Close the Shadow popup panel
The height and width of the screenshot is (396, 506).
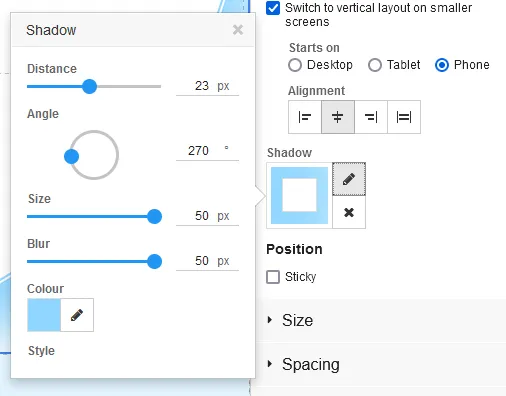[x=238, y=30]
